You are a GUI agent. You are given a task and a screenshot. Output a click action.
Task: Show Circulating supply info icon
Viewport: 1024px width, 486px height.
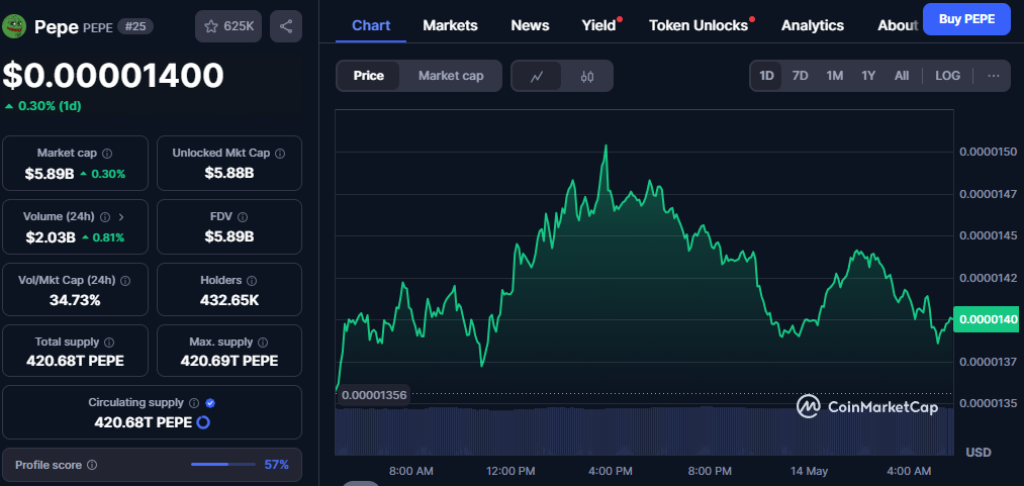pyautogui.click(x=194, y=403)
